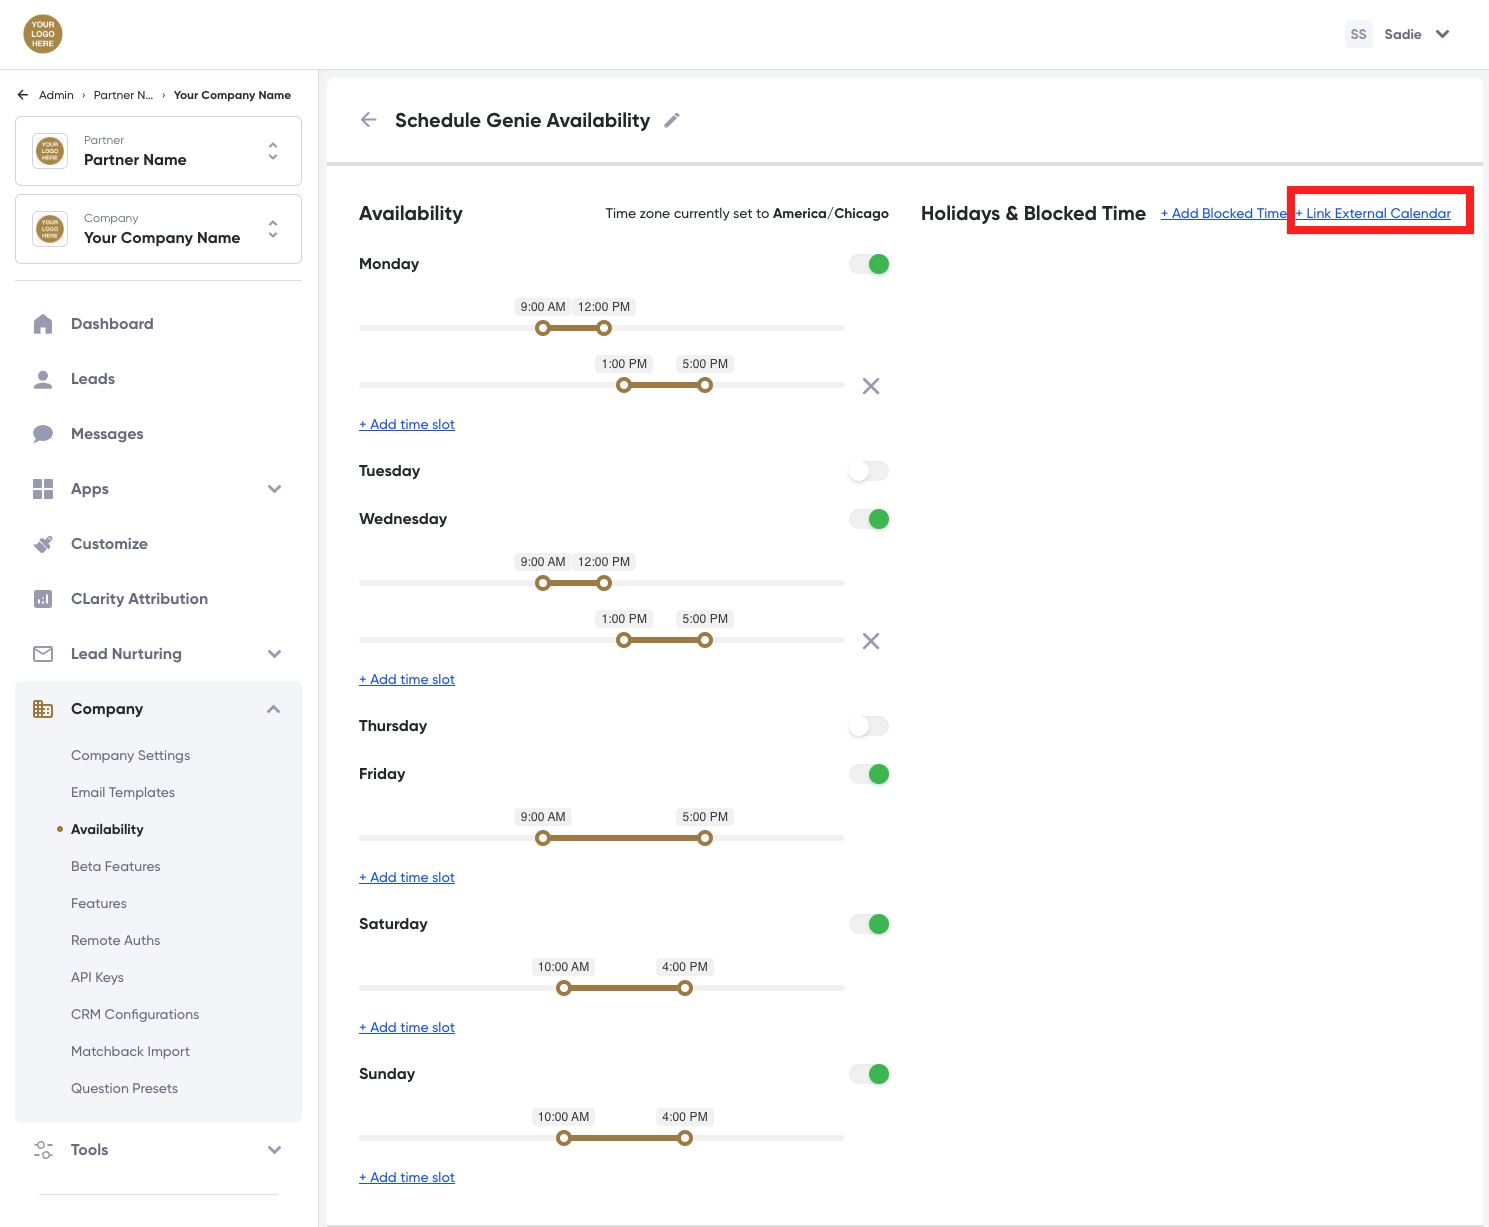Click the Messages speech bubble icon

click(43, 434)
